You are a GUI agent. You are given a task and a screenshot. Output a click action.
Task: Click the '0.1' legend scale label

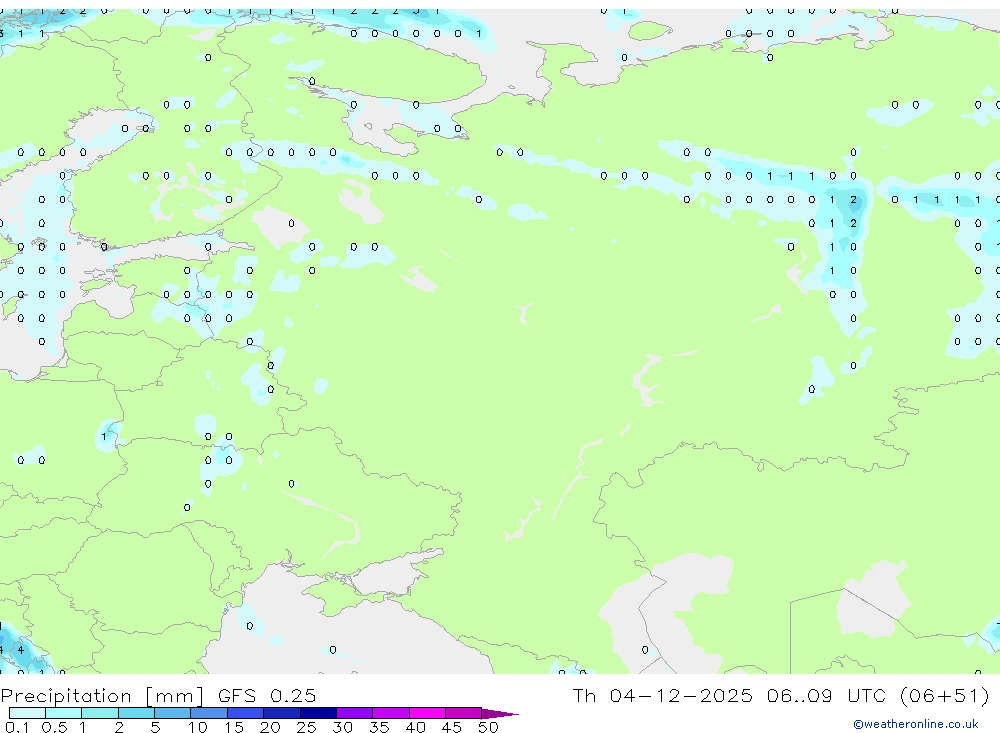17,727
